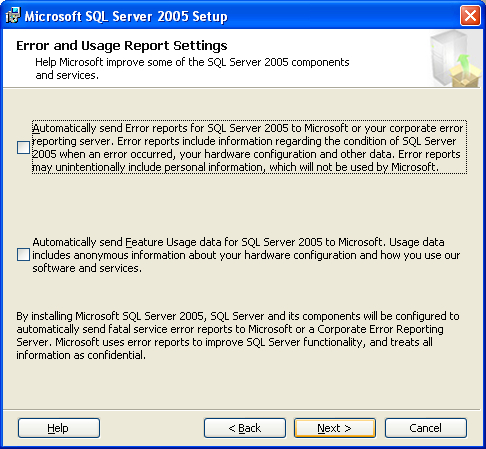Image resolution: width=486 pixels, height=449 pixels.
Task: Select the Error reports description label
Action: [x=249, y=147]
